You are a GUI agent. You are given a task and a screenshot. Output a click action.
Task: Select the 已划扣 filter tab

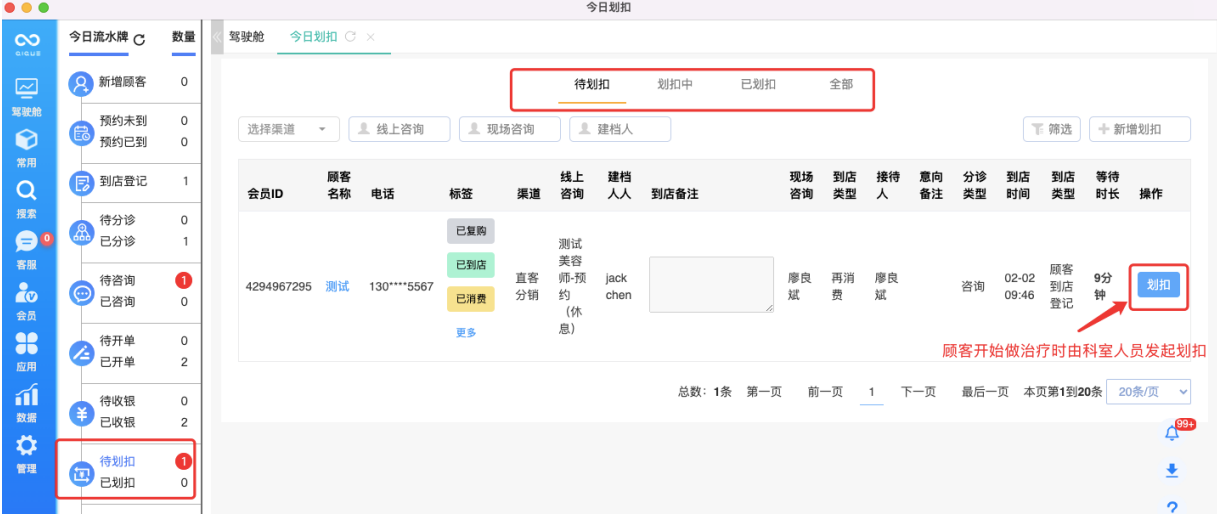(x=758, y=85)
